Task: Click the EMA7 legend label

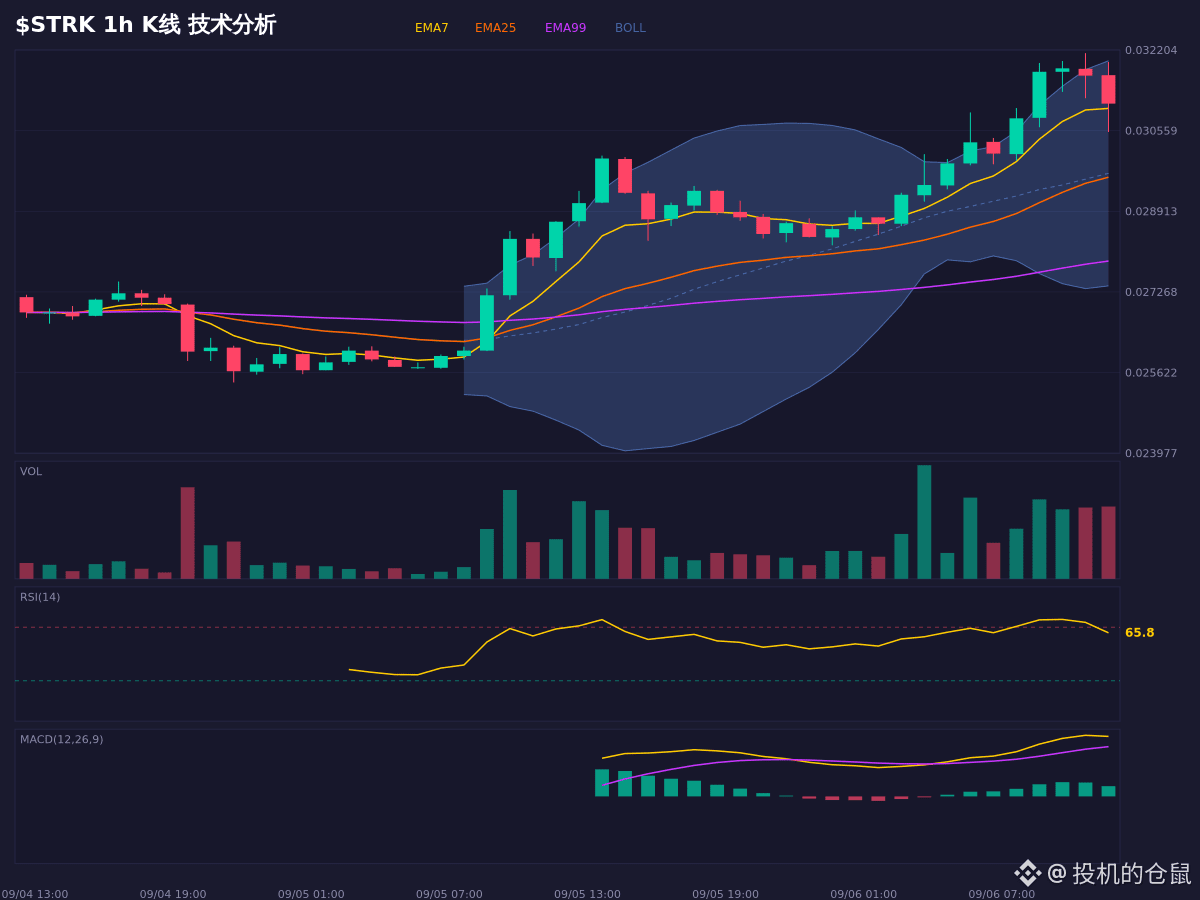Action: click(431, 28)
